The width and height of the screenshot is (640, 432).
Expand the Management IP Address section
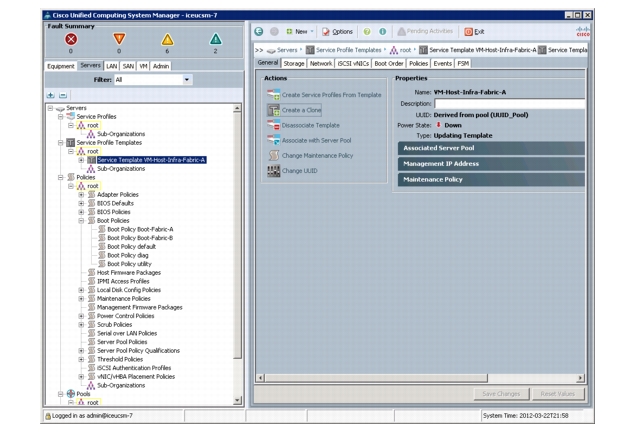491,164
